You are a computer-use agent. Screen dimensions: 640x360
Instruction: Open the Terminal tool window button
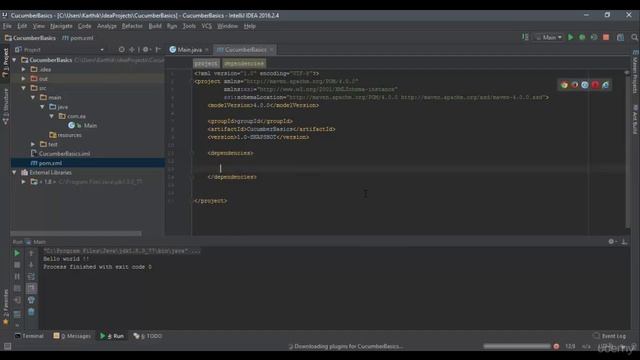[29, 336]
